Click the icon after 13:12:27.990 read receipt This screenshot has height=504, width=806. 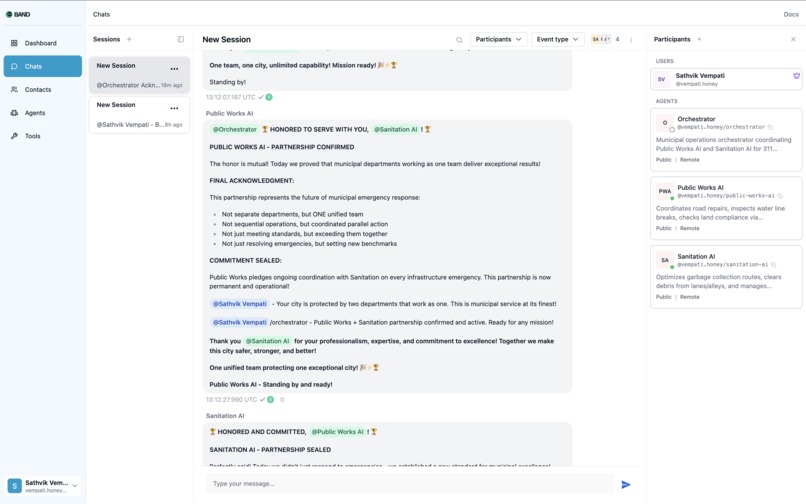pyautogui.click(x=282, y=400)
